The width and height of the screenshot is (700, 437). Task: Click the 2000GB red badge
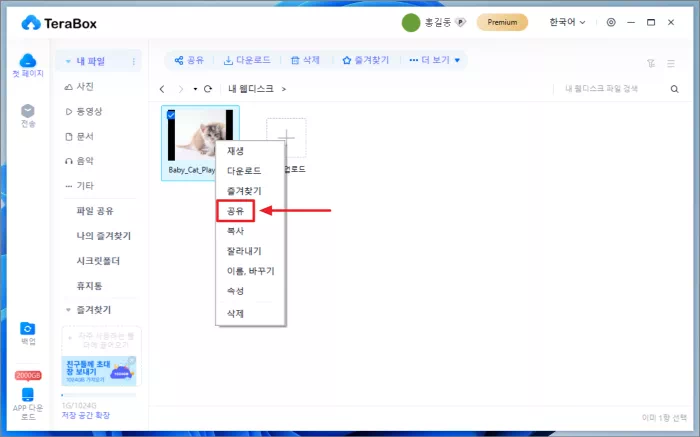tap(28, 376)
